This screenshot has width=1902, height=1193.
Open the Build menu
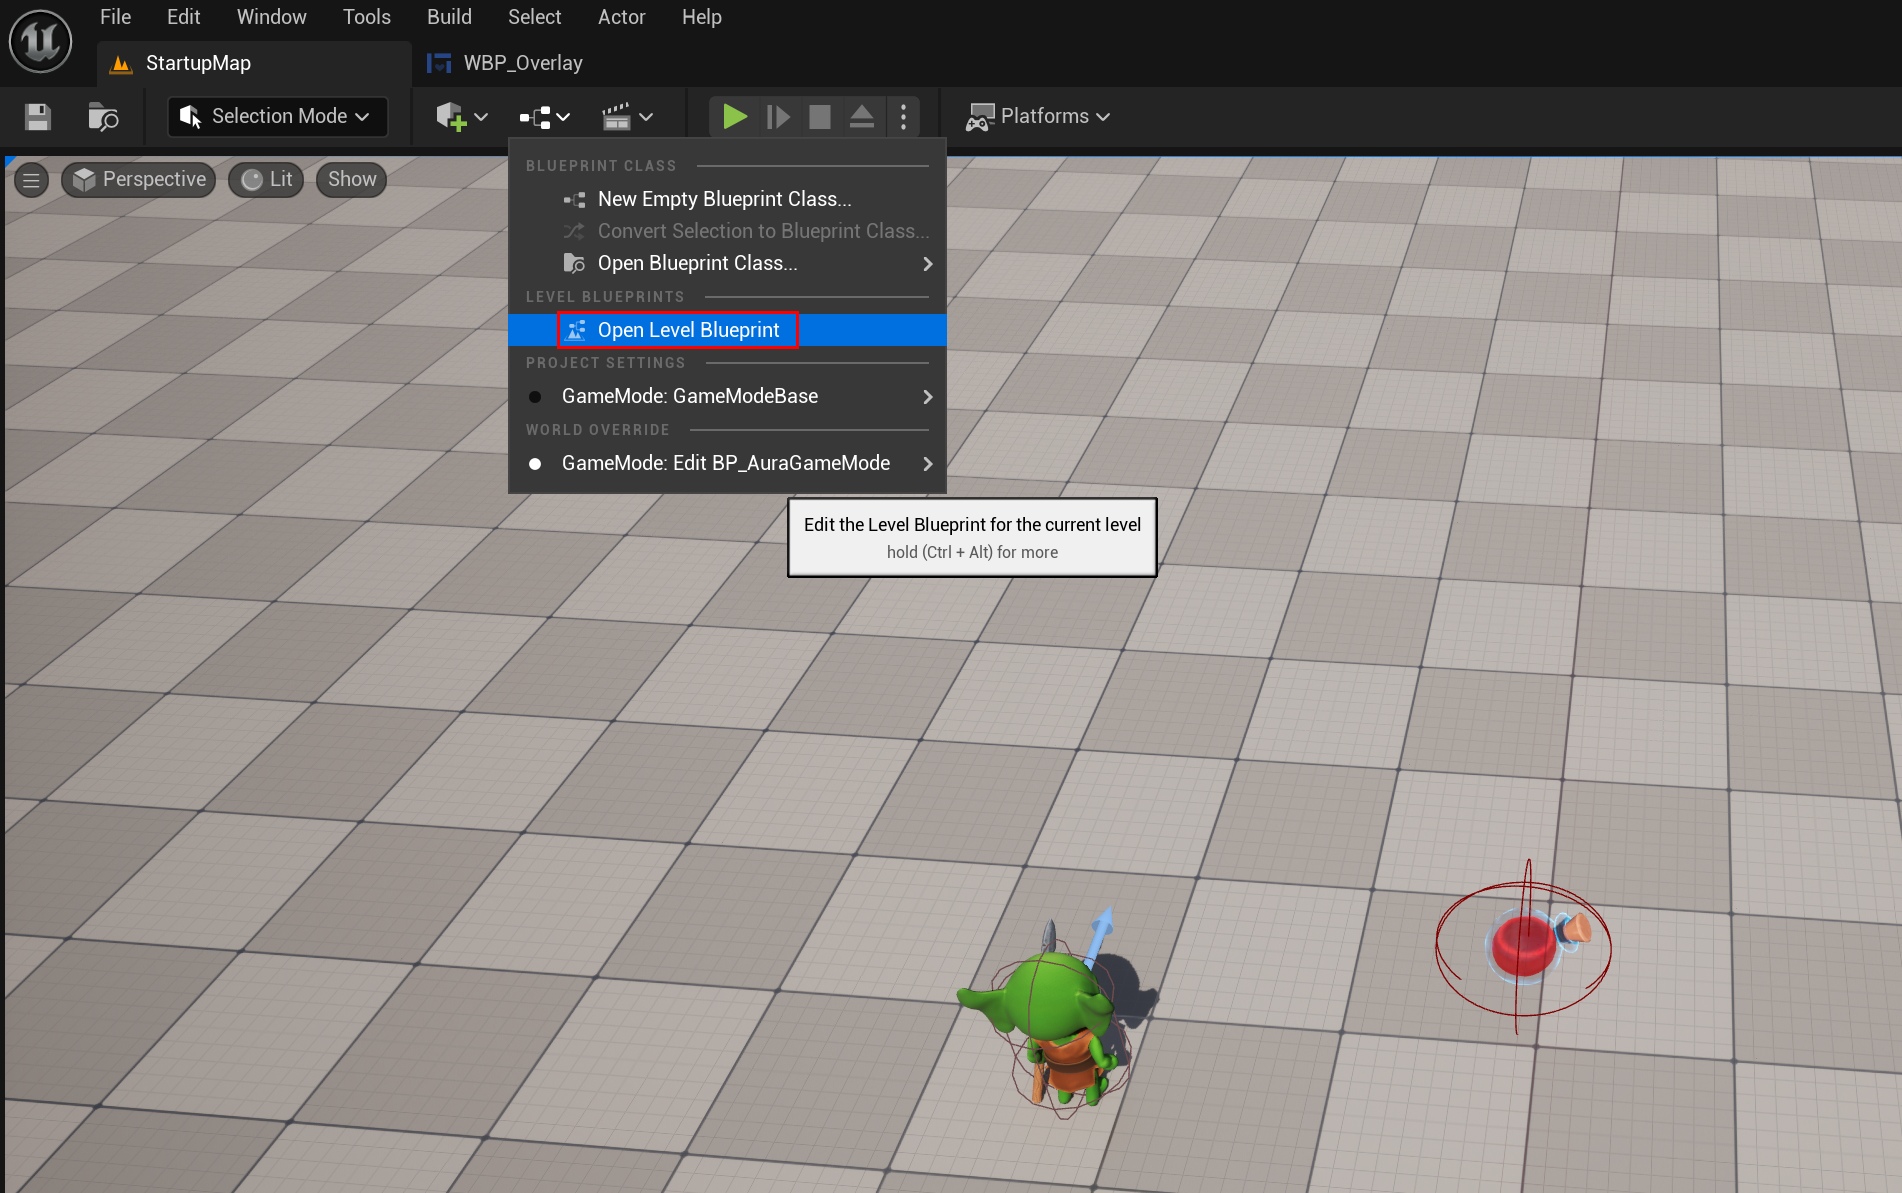point(449,17)
